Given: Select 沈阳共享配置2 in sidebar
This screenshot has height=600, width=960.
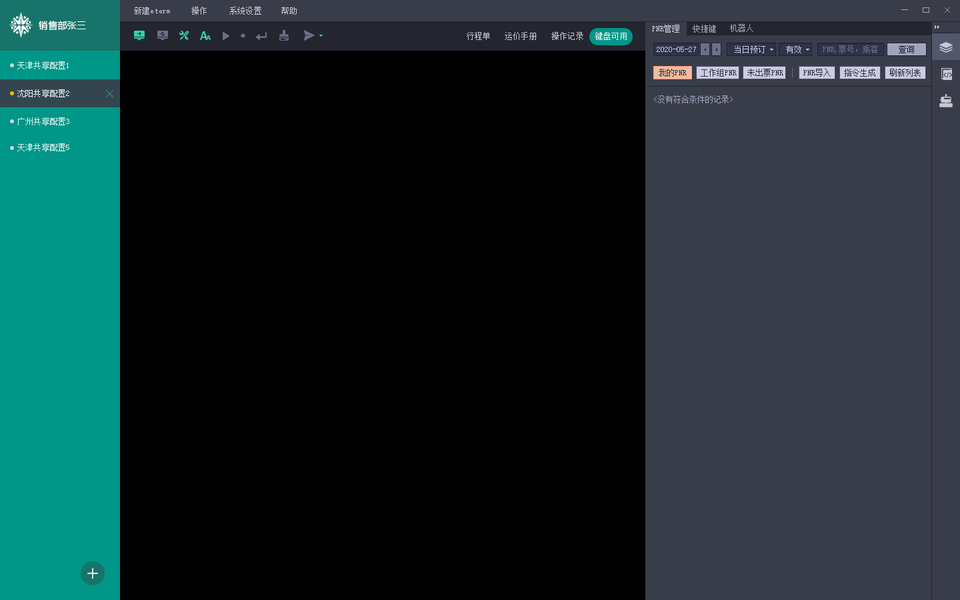Looking at the screenshot, I should coord(60,94).
